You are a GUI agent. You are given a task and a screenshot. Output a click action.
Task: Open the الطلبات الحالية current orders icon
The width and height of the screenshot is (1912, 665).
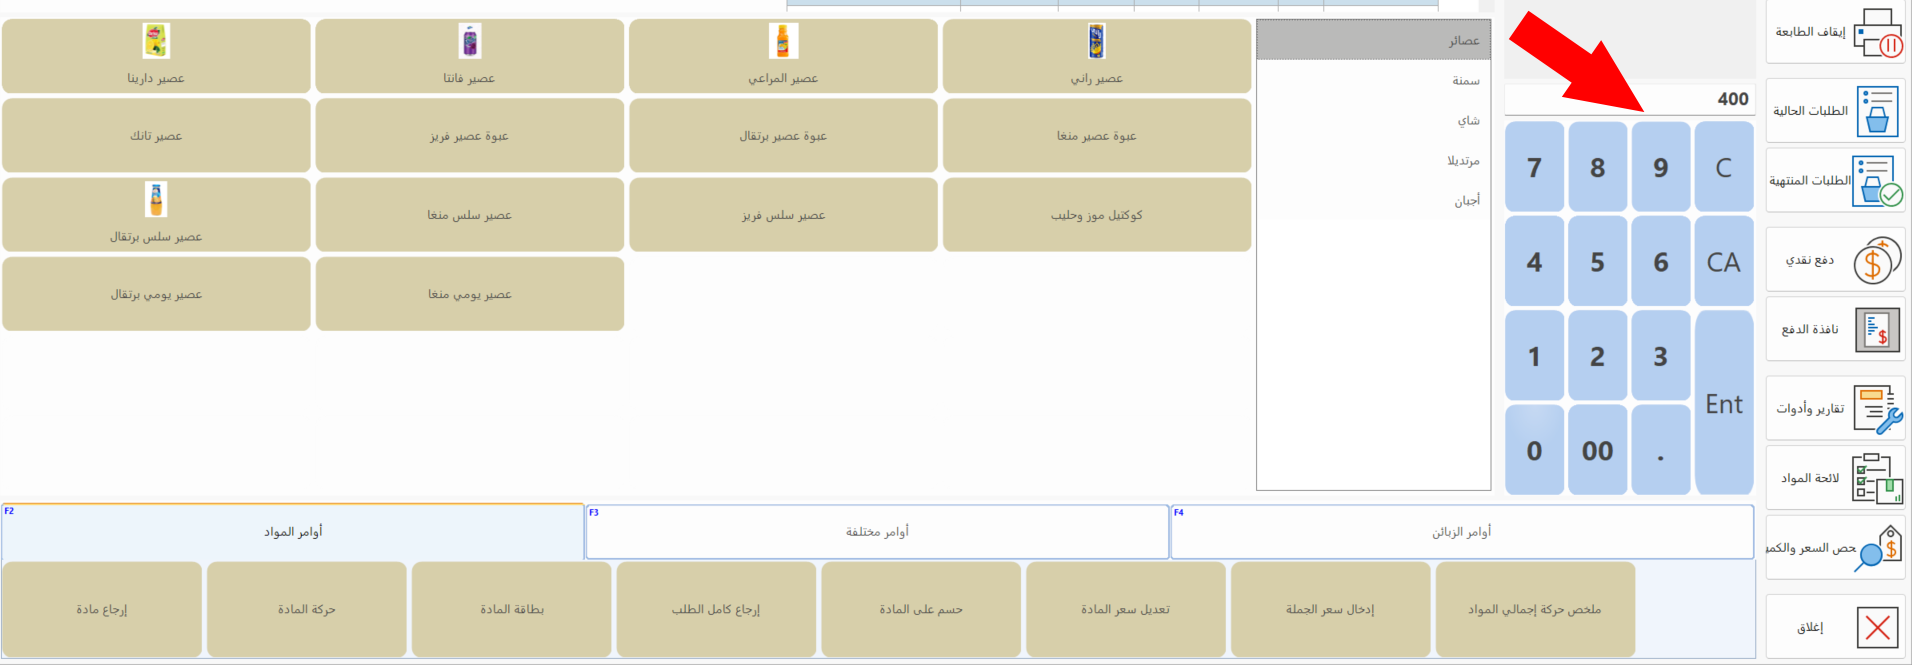[x=1877, y=111]
